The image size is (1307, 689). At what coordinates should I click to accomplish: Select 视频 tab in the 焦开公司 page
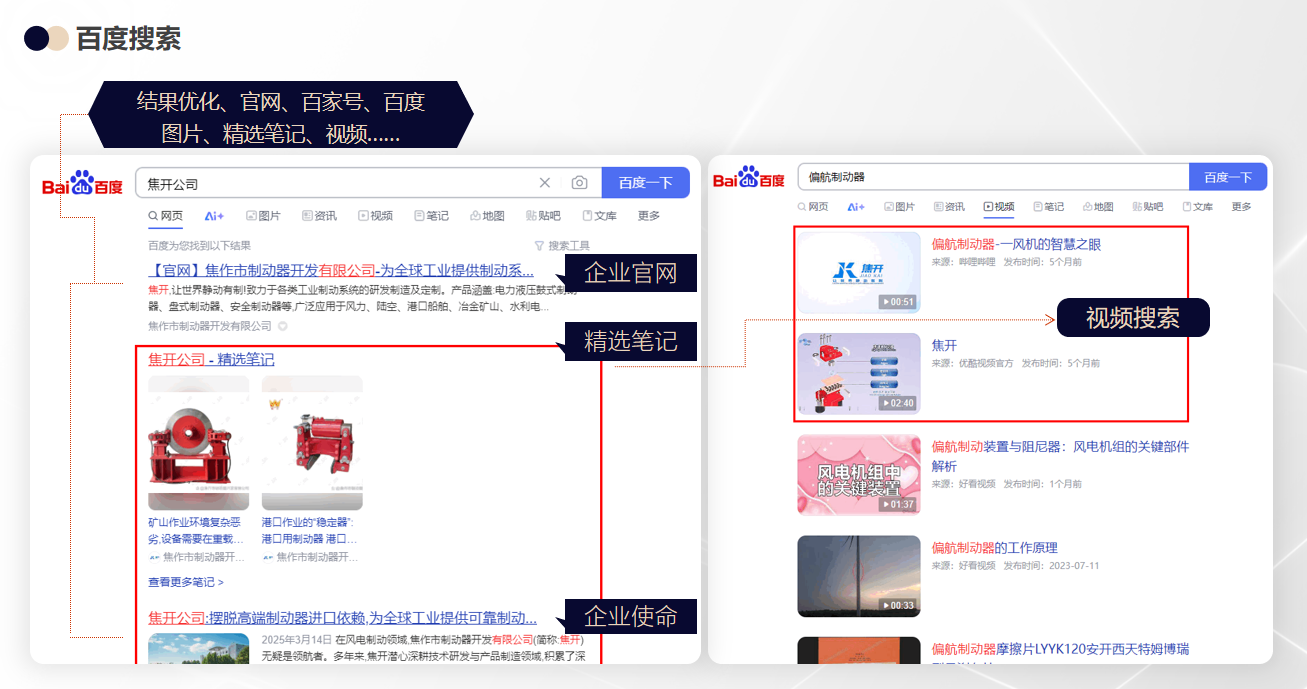[x=376, y=215]
